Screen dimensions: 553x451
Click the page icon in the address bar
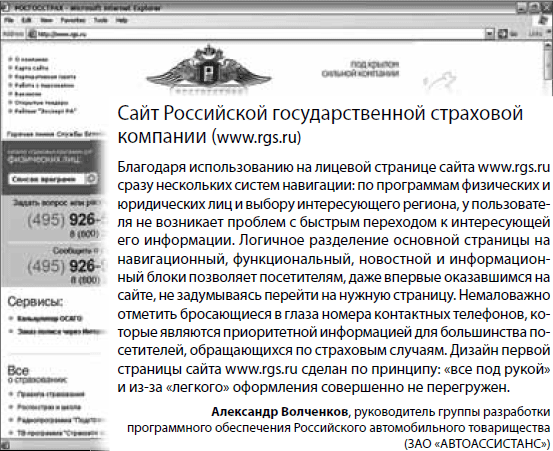pyautogui.click(x=32, y=34)
